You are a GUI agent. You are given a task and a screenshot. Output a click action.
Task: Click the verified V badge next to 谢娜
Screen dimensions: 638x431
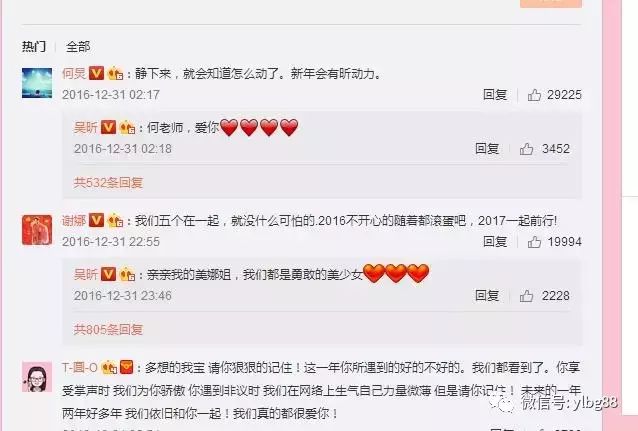pos(96,220)
